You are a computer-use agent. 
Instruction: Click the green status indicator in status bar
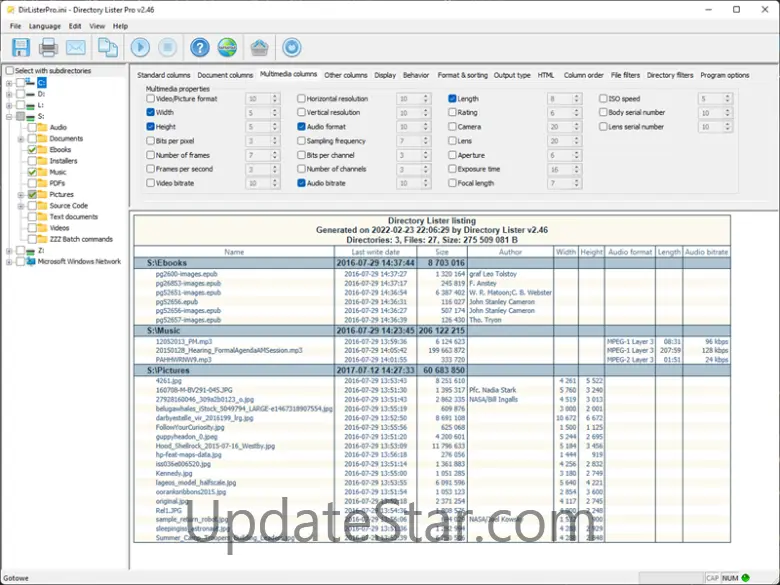pos(745,578)
